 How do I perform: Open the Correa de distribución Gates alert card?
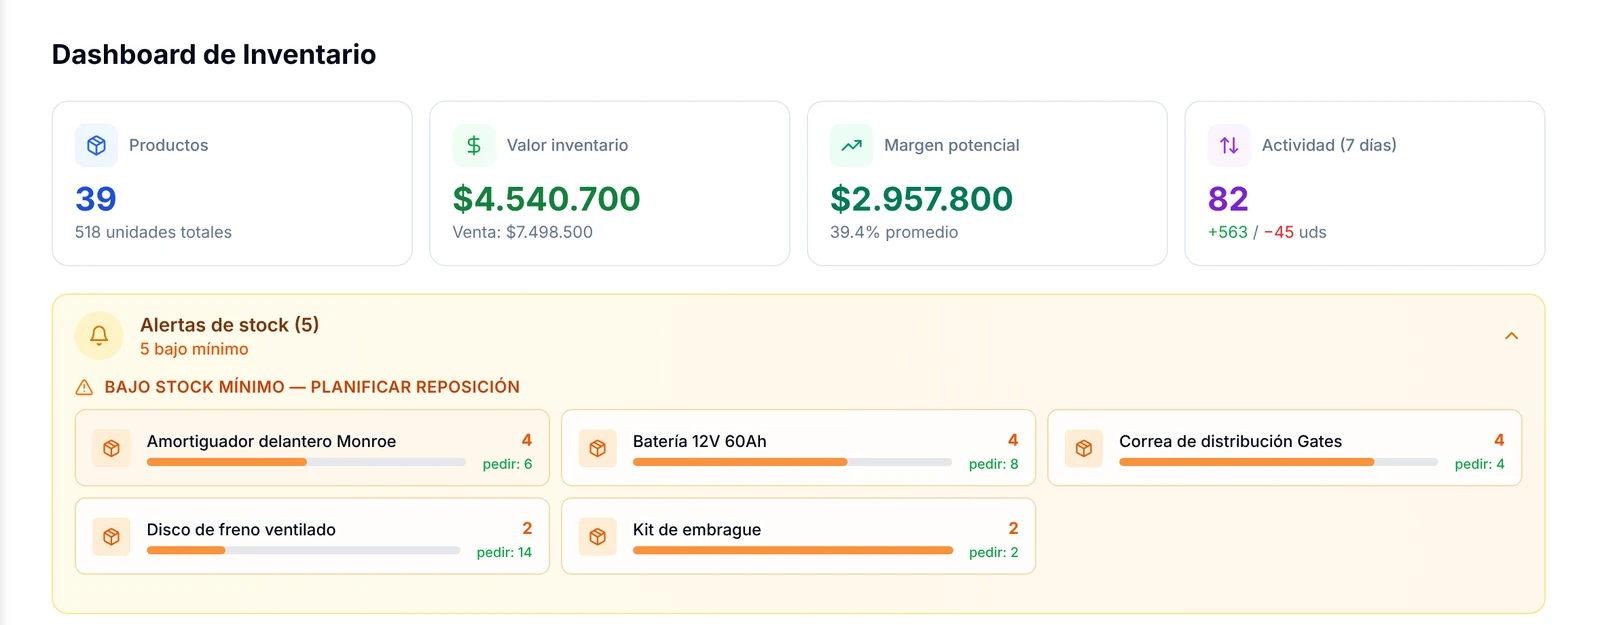(x=1284, y=448)
